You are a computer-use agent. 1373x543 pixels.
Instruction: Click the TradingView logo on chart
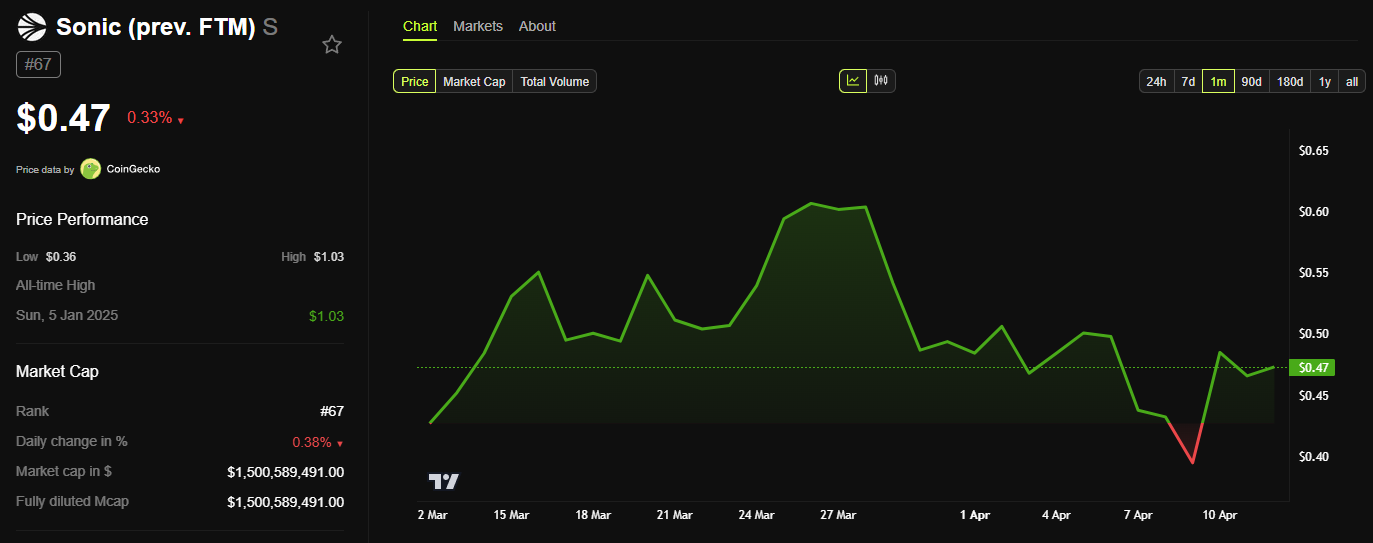pyautogui.click(x=444, y=481)
